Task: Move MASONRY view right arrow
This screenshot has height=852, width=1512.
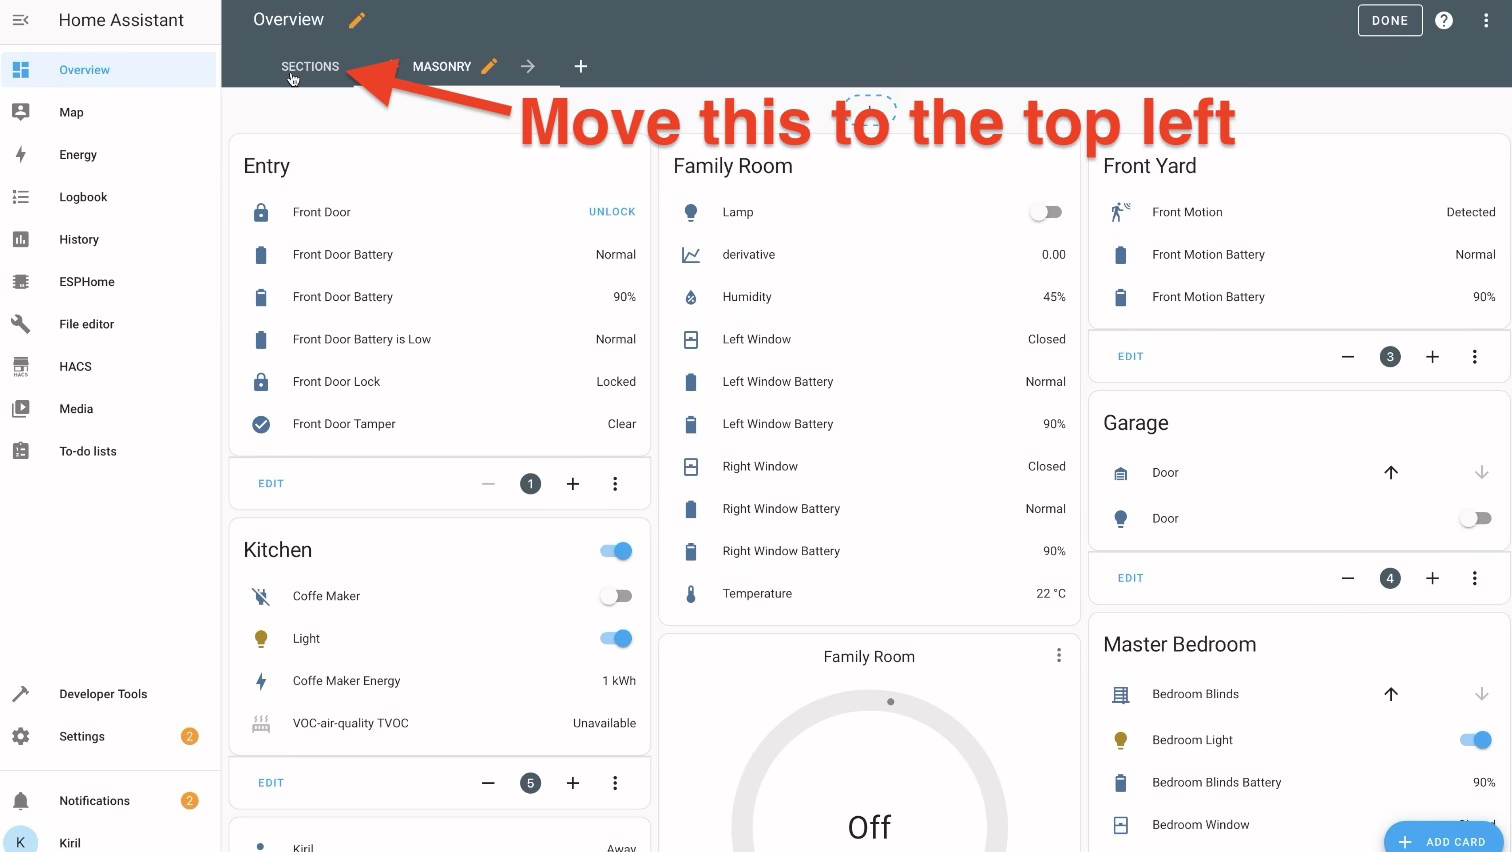Action: click(x=528, y=66)
